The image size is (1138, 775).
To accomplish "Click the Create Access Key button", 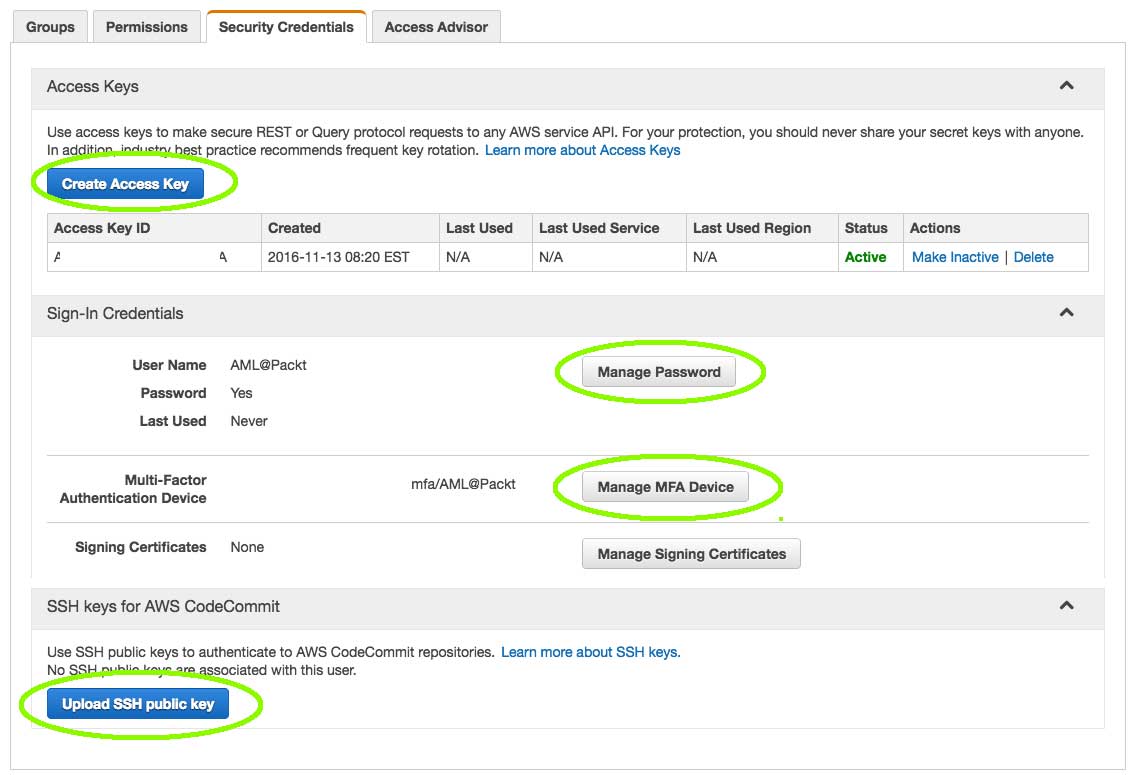I will (x=125, y=184).
